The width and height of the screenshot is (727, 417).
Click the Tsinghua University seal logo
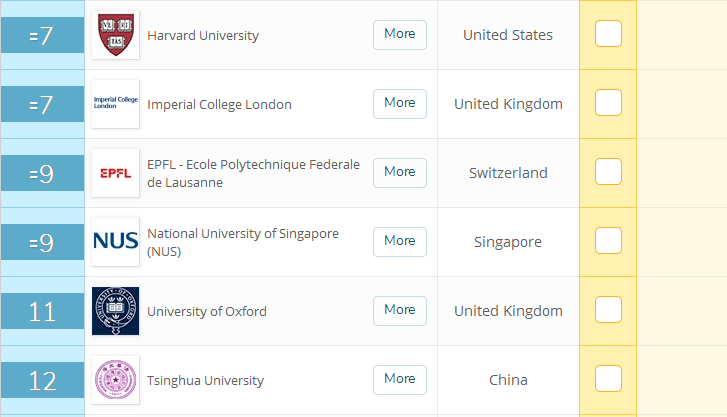point(115,380)
